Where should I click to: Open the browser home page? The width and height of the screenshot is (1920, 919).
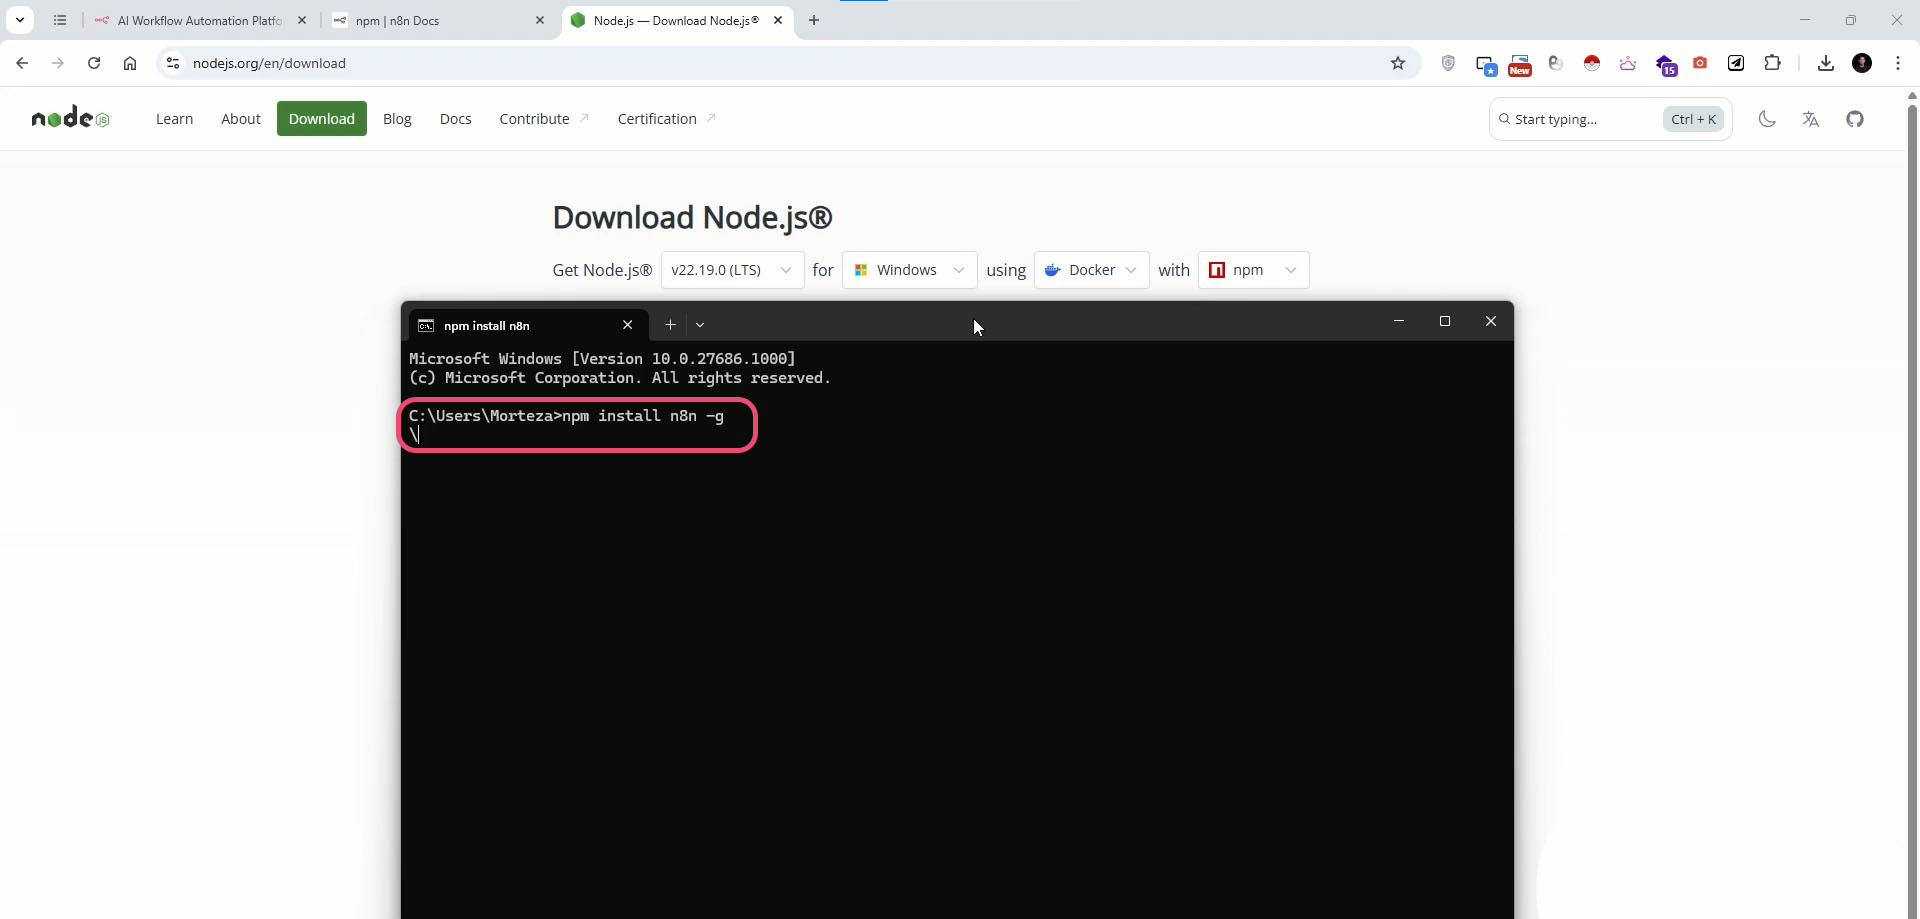(x=130, y=63)
